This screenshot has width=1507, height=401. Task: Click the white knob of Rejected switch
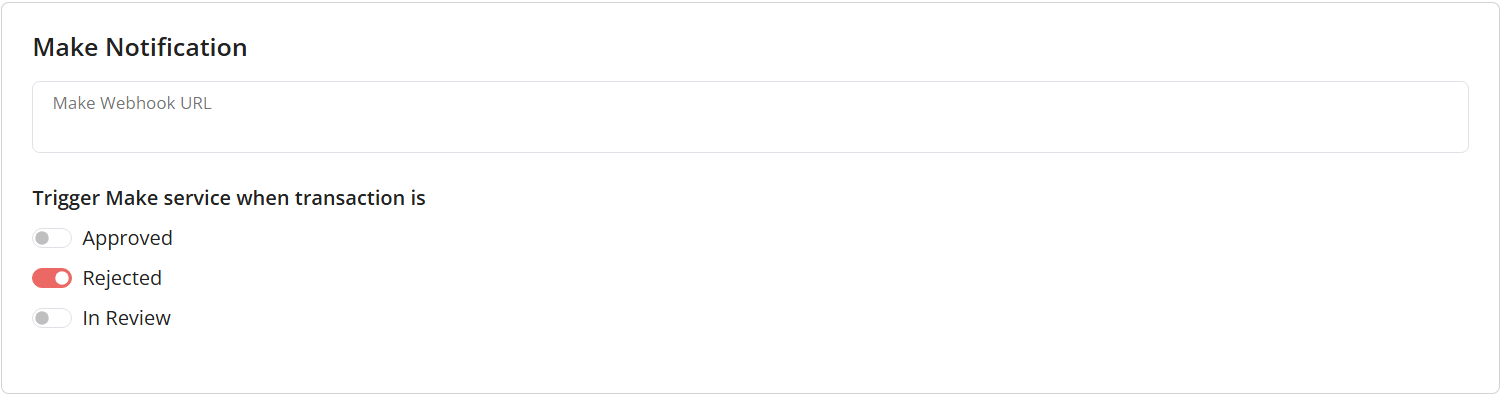62,278
